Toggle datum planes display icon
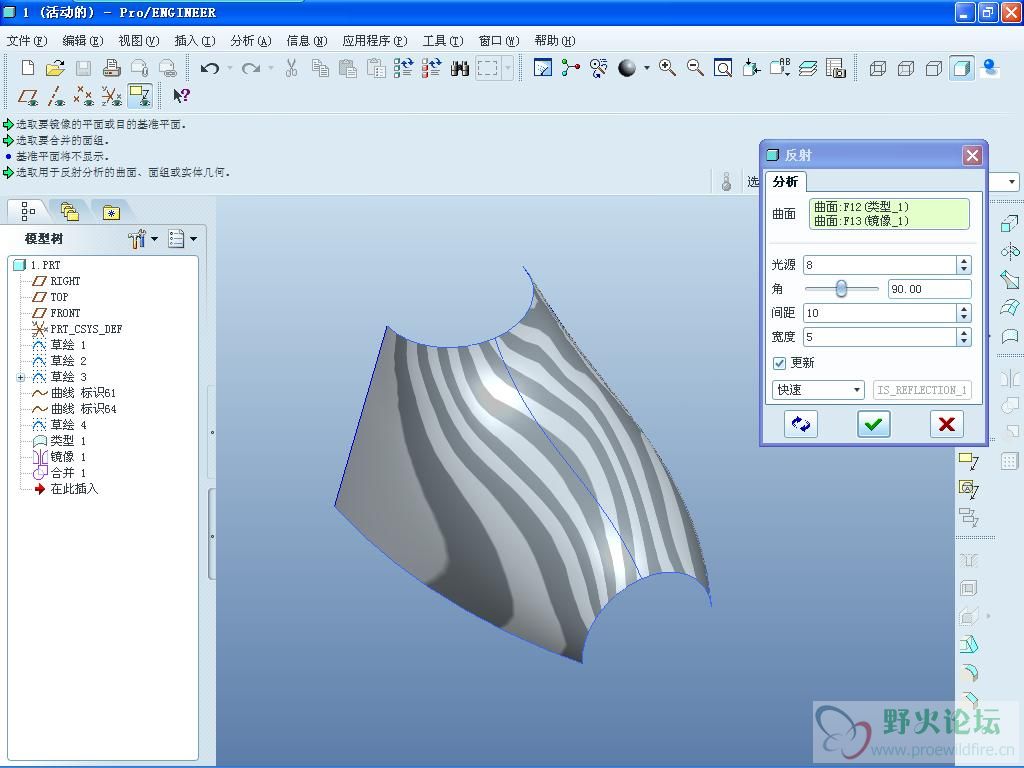Image resolution: width=1024 pixels, height=768 pixels. [27, 97]
